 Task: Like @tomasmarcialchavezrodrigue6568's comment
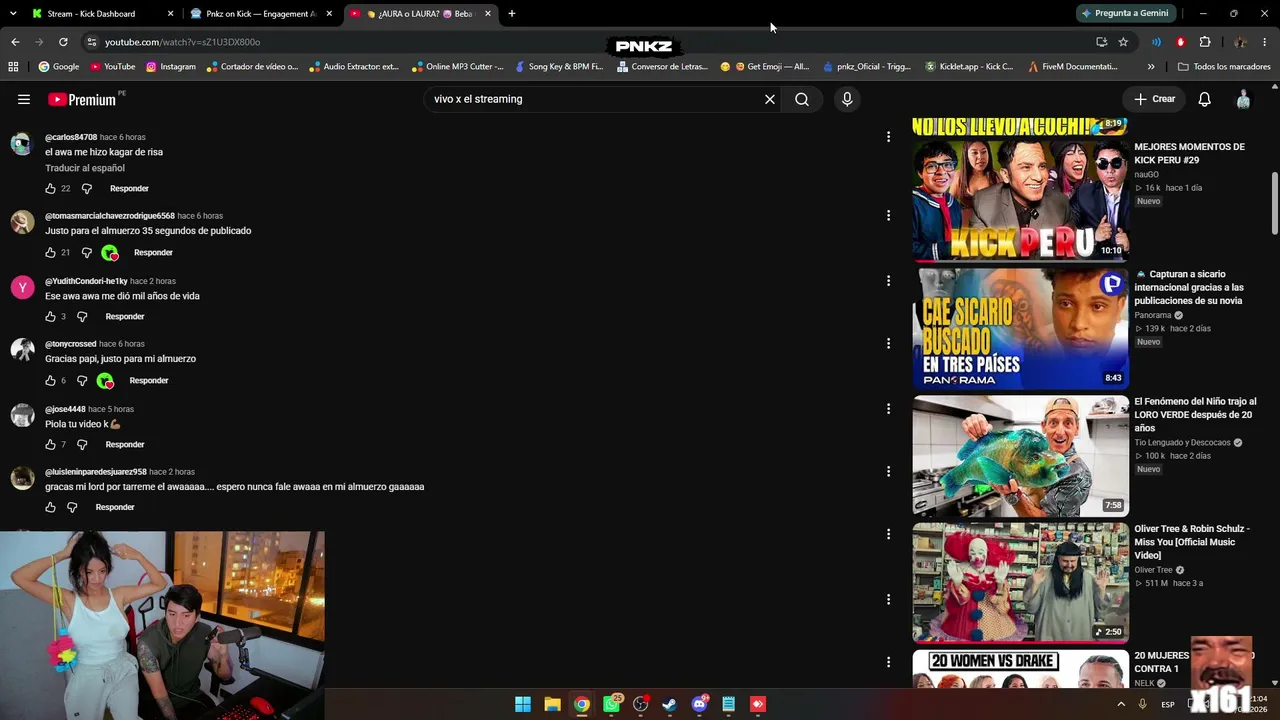[x=50, y=252]
